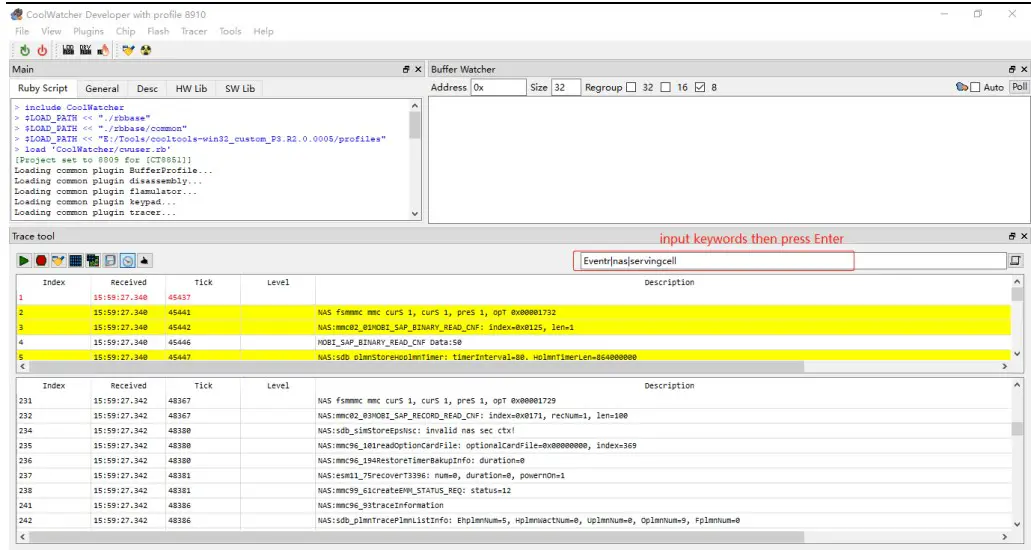The height and width of the screenshot is (550, 1031).
Task: Open the Tracer menu
Action: pos(194,31)
